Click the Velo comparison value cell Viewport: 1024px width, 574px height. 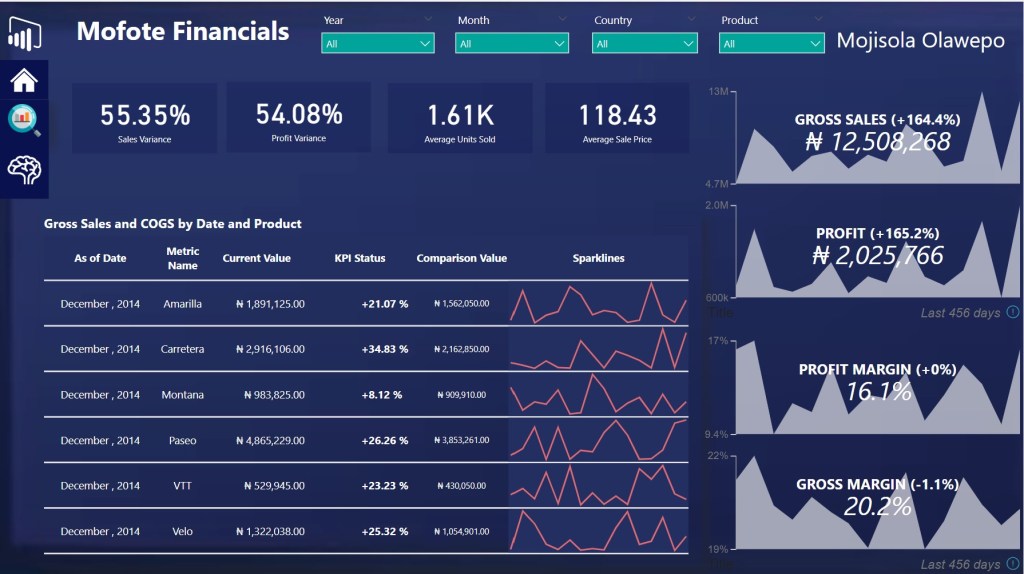click(x=462, y=531)
